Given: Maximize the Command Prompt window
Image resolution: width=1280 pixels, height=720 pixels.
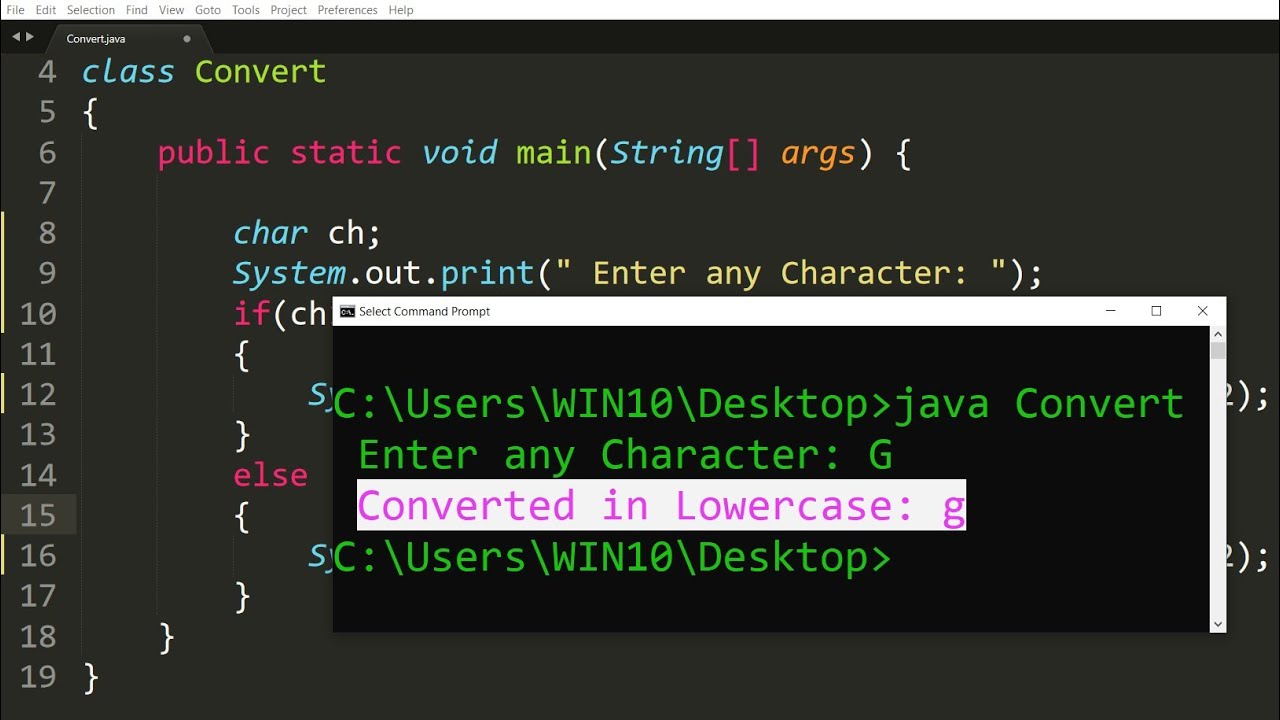Looking at the screenshot, I should (x=1156, y=311).
